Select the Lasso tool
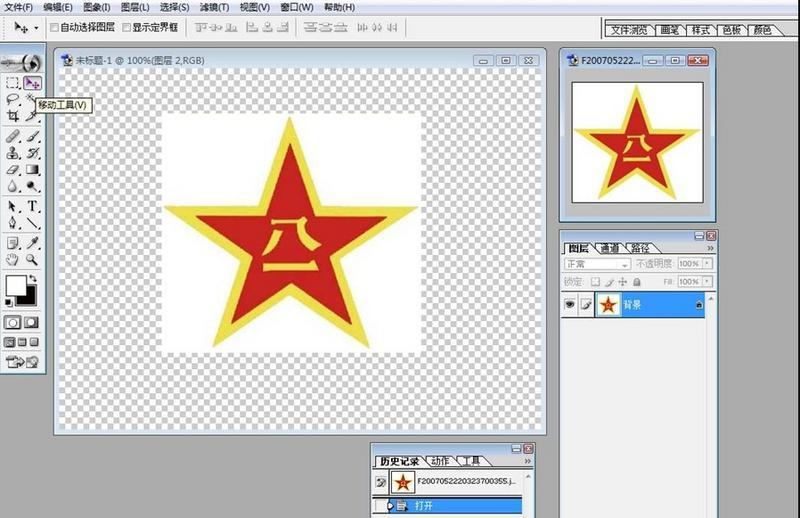 (13, 99)
